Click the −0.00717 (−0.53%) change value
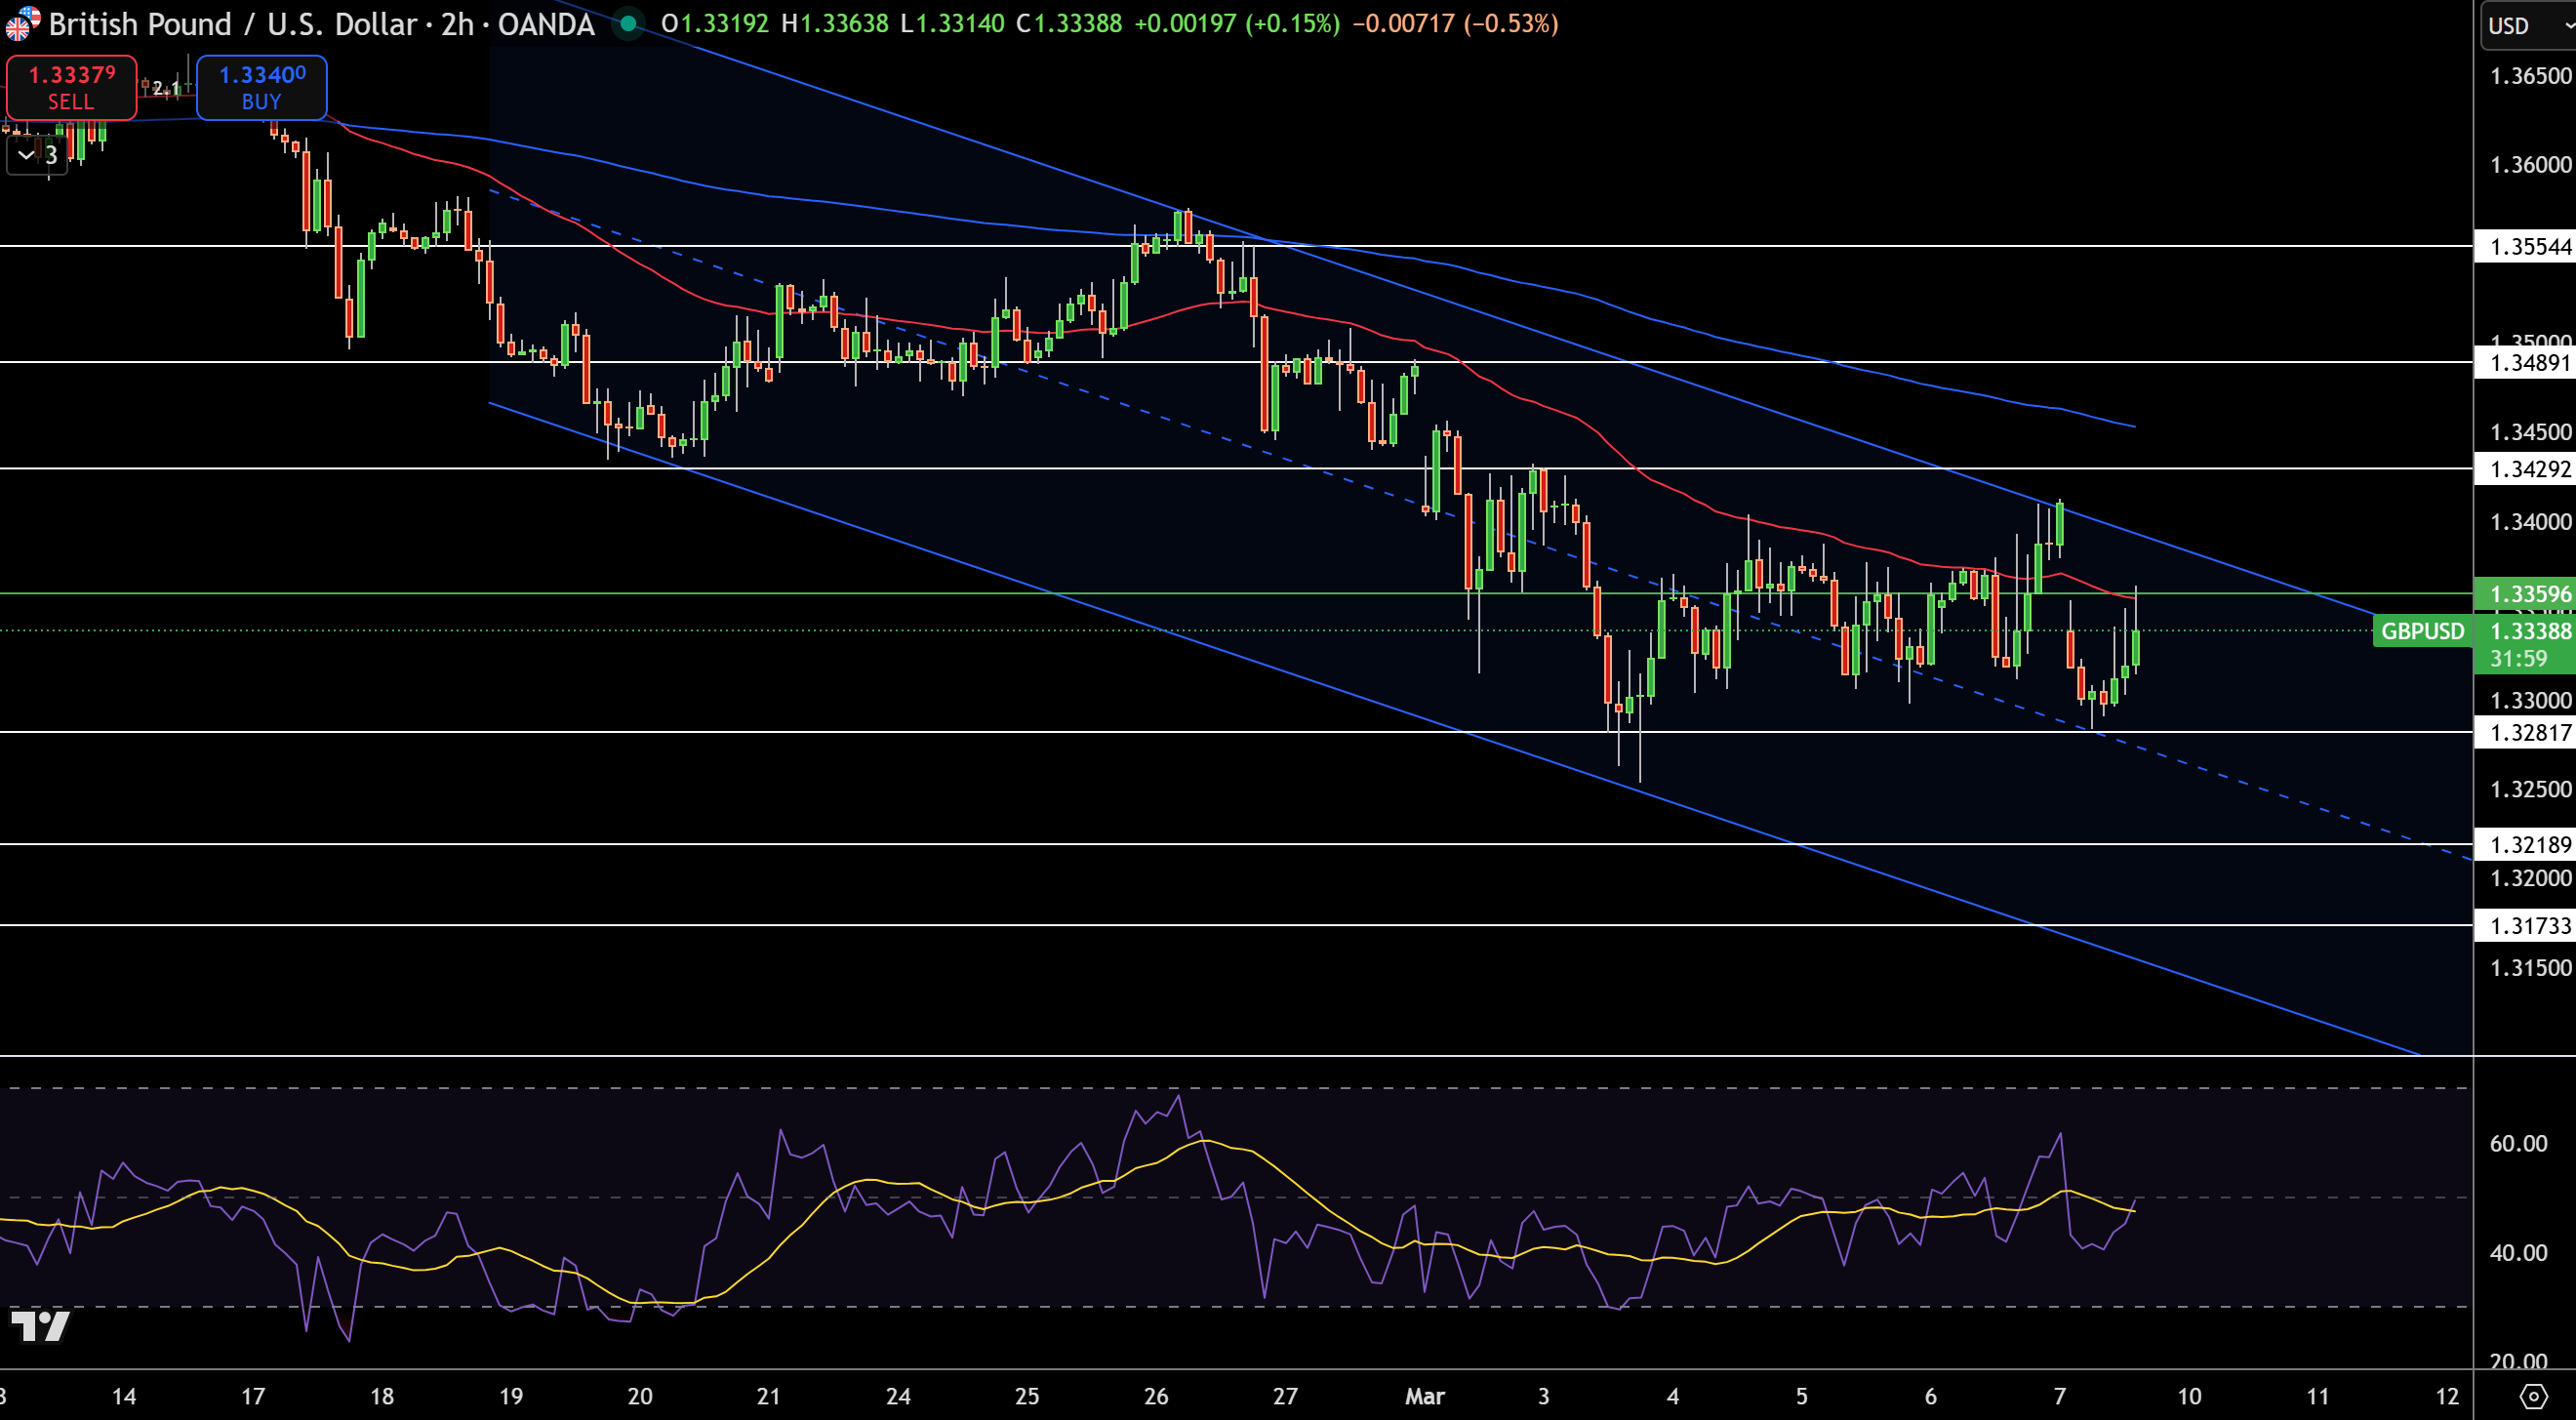The width and height of the screenshot is (2576, 1420). click(x=1455, y=23)
